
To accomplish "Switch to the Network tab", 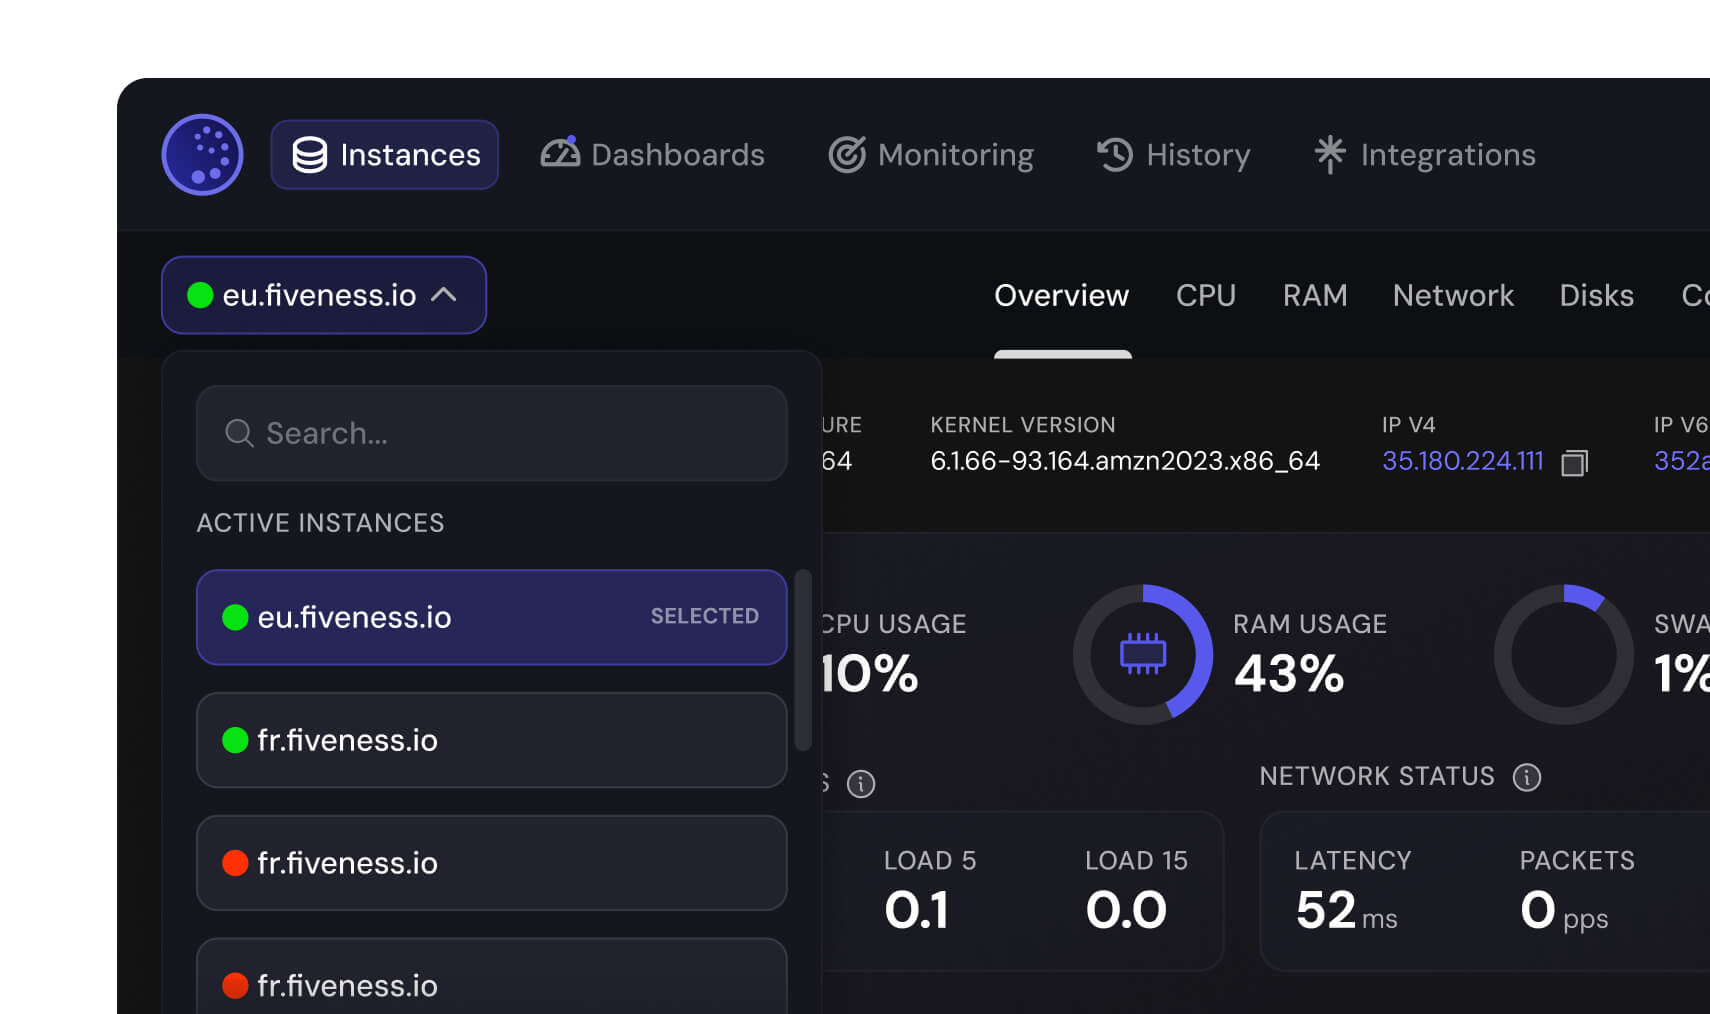I will pos(1453,295).
